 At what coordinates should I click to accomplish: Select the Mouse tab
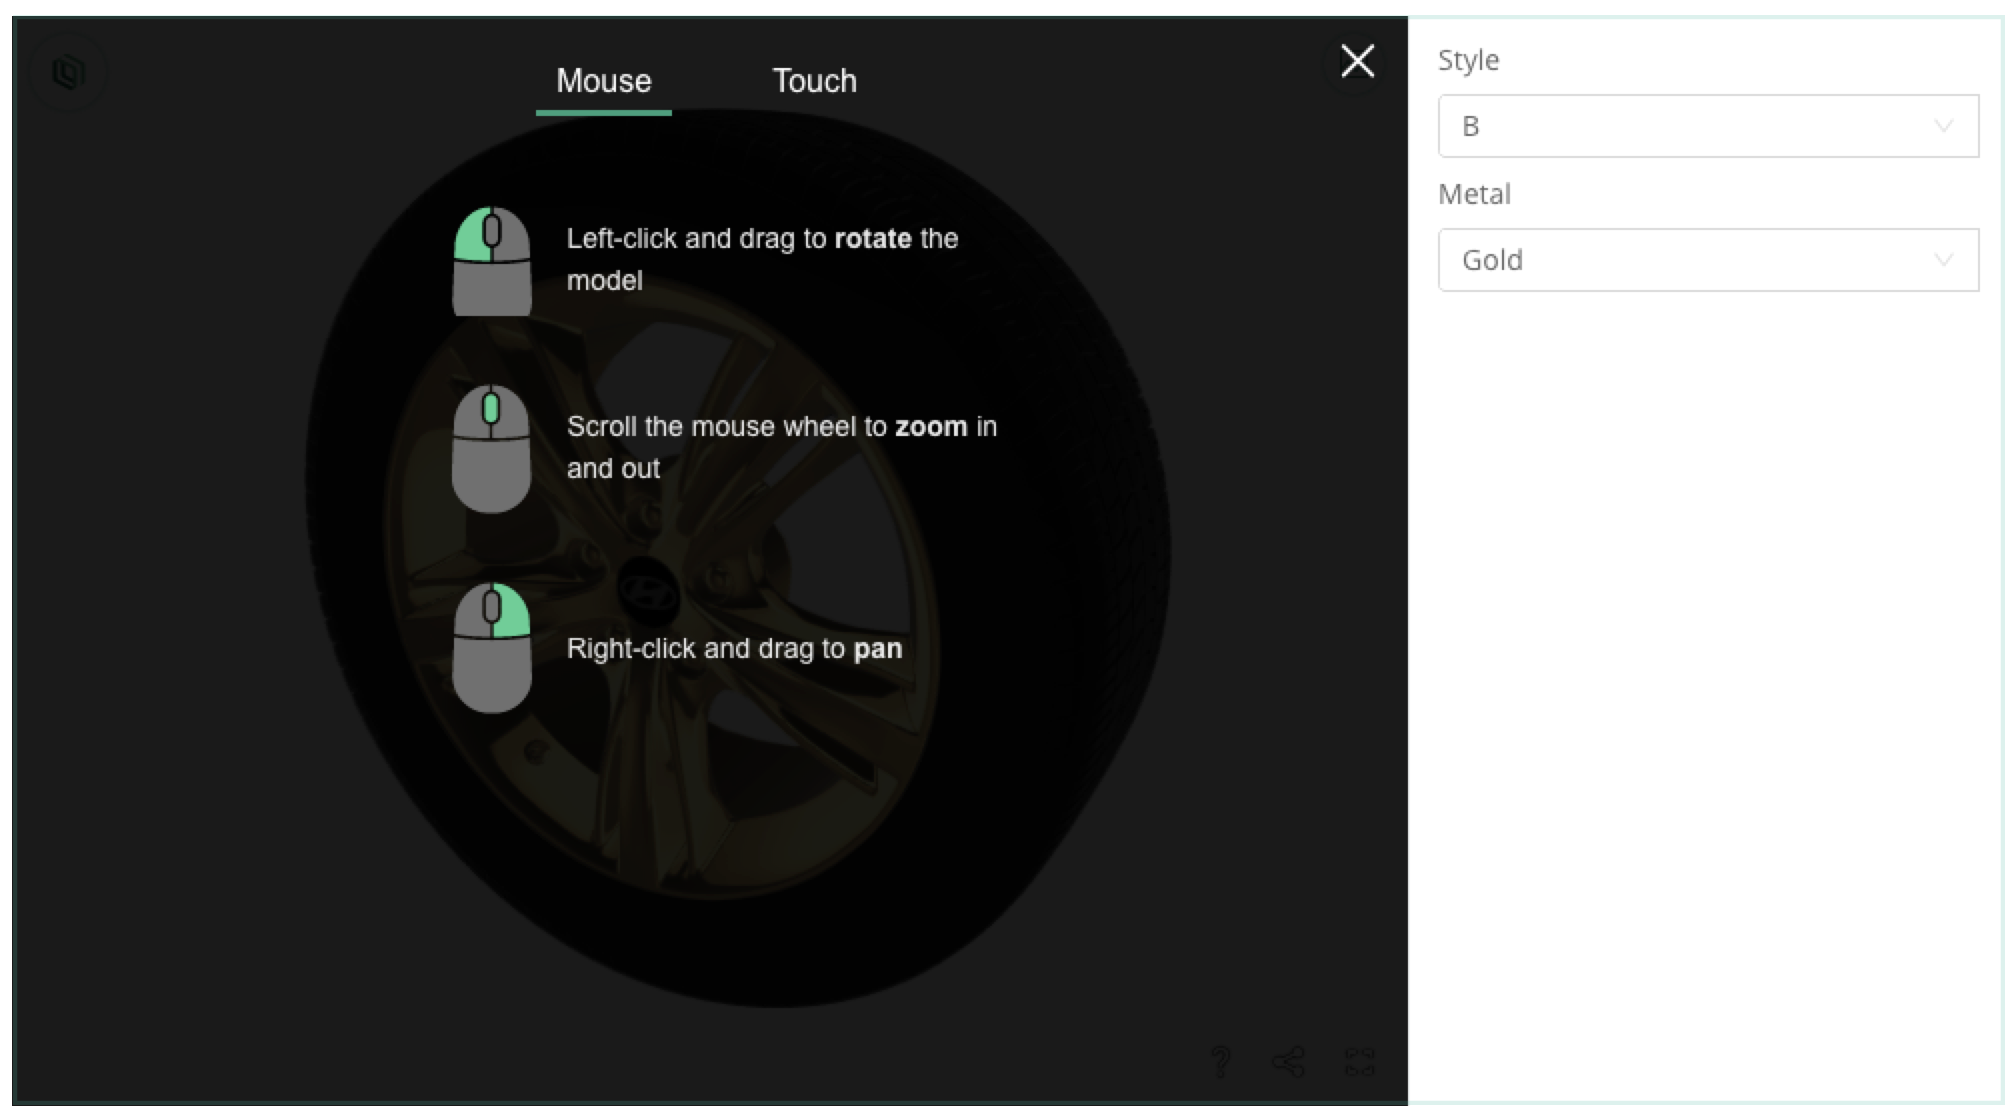pos(603,81)
